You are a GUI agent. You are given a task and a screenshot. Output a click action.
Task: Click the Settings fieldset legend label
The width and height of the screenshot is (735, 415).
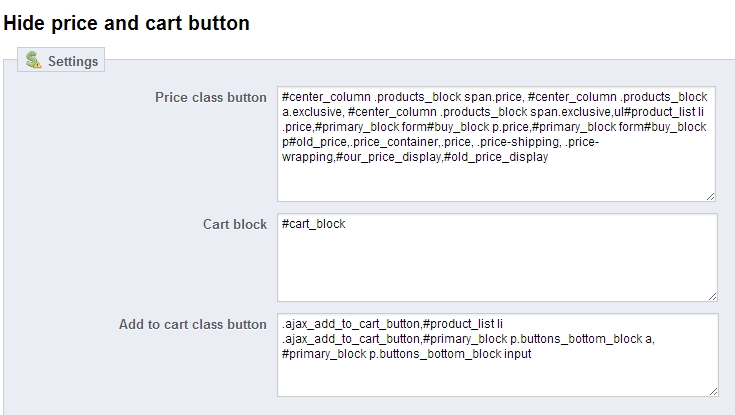pyautogui.click(x=72, y=61)
